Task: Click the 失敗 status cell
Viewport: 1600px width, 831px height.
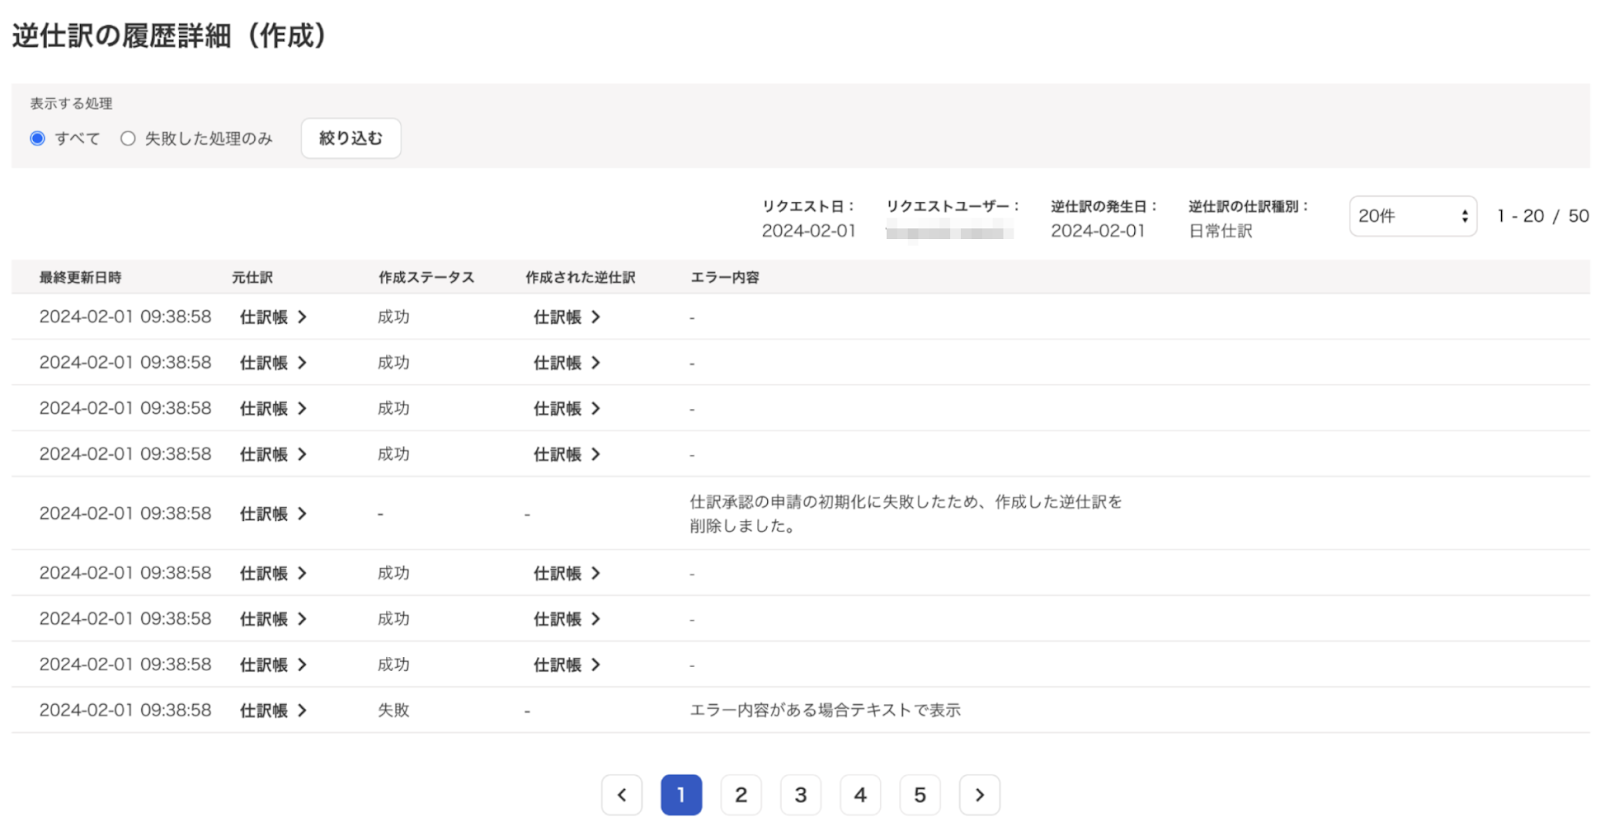Action: (x=393, y=710)
